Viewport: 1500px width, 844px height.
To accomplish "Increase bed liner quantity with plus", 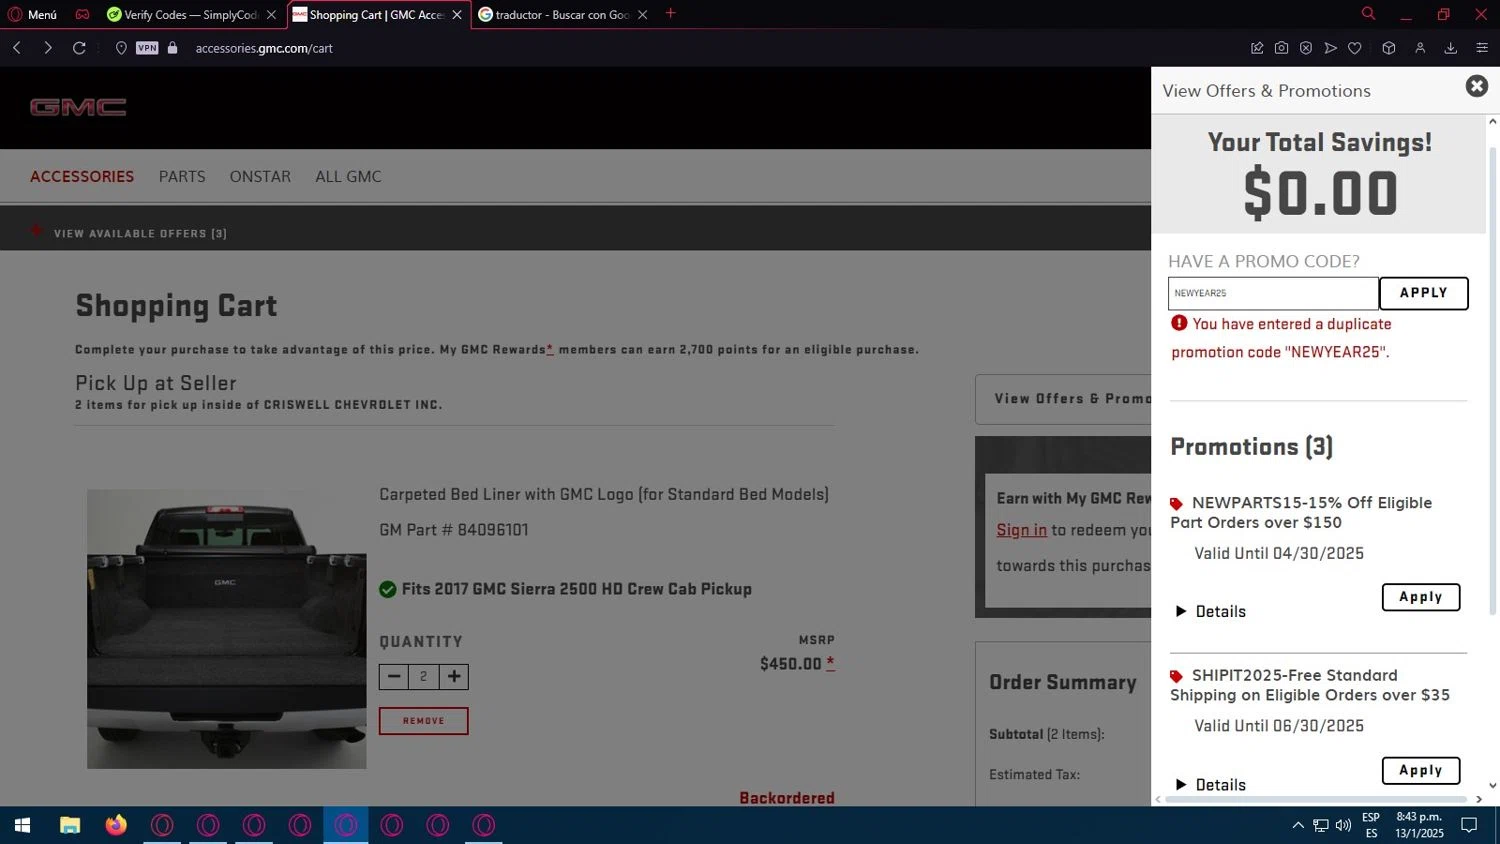I will 454,677.
